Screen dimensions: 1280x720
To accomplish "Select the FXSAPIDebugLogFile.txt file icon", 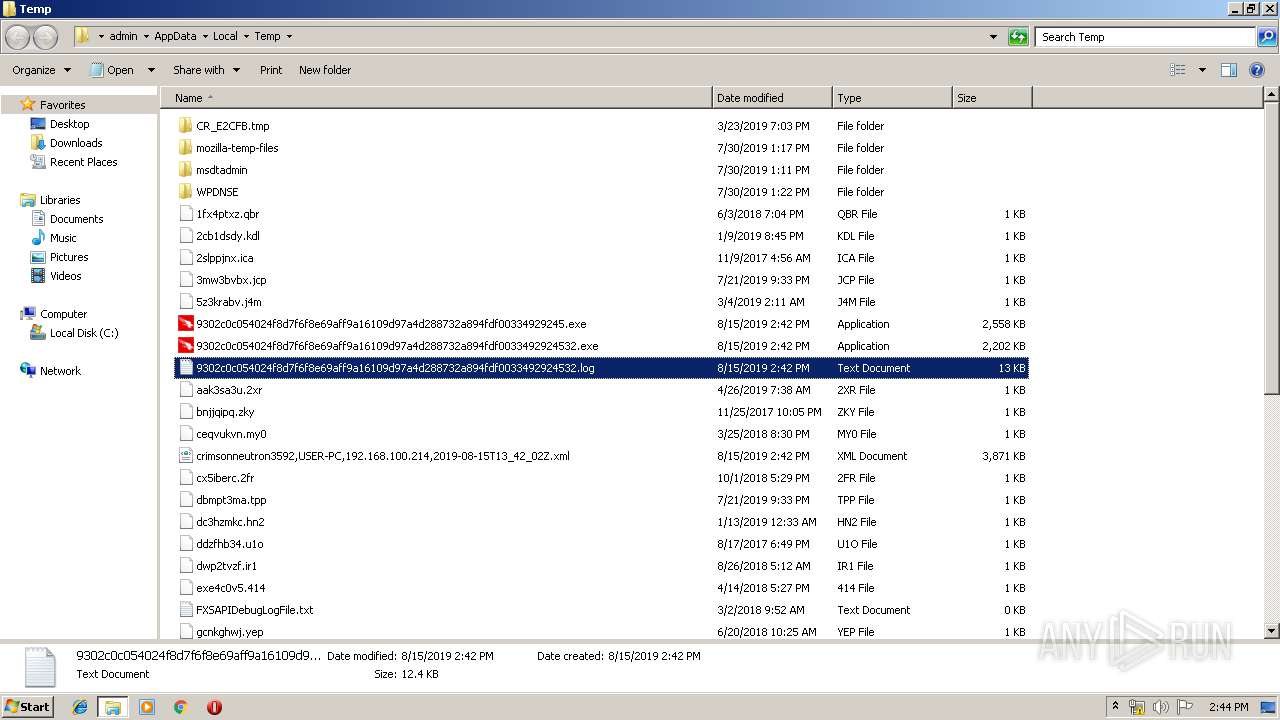I will [x=185, y=610].
